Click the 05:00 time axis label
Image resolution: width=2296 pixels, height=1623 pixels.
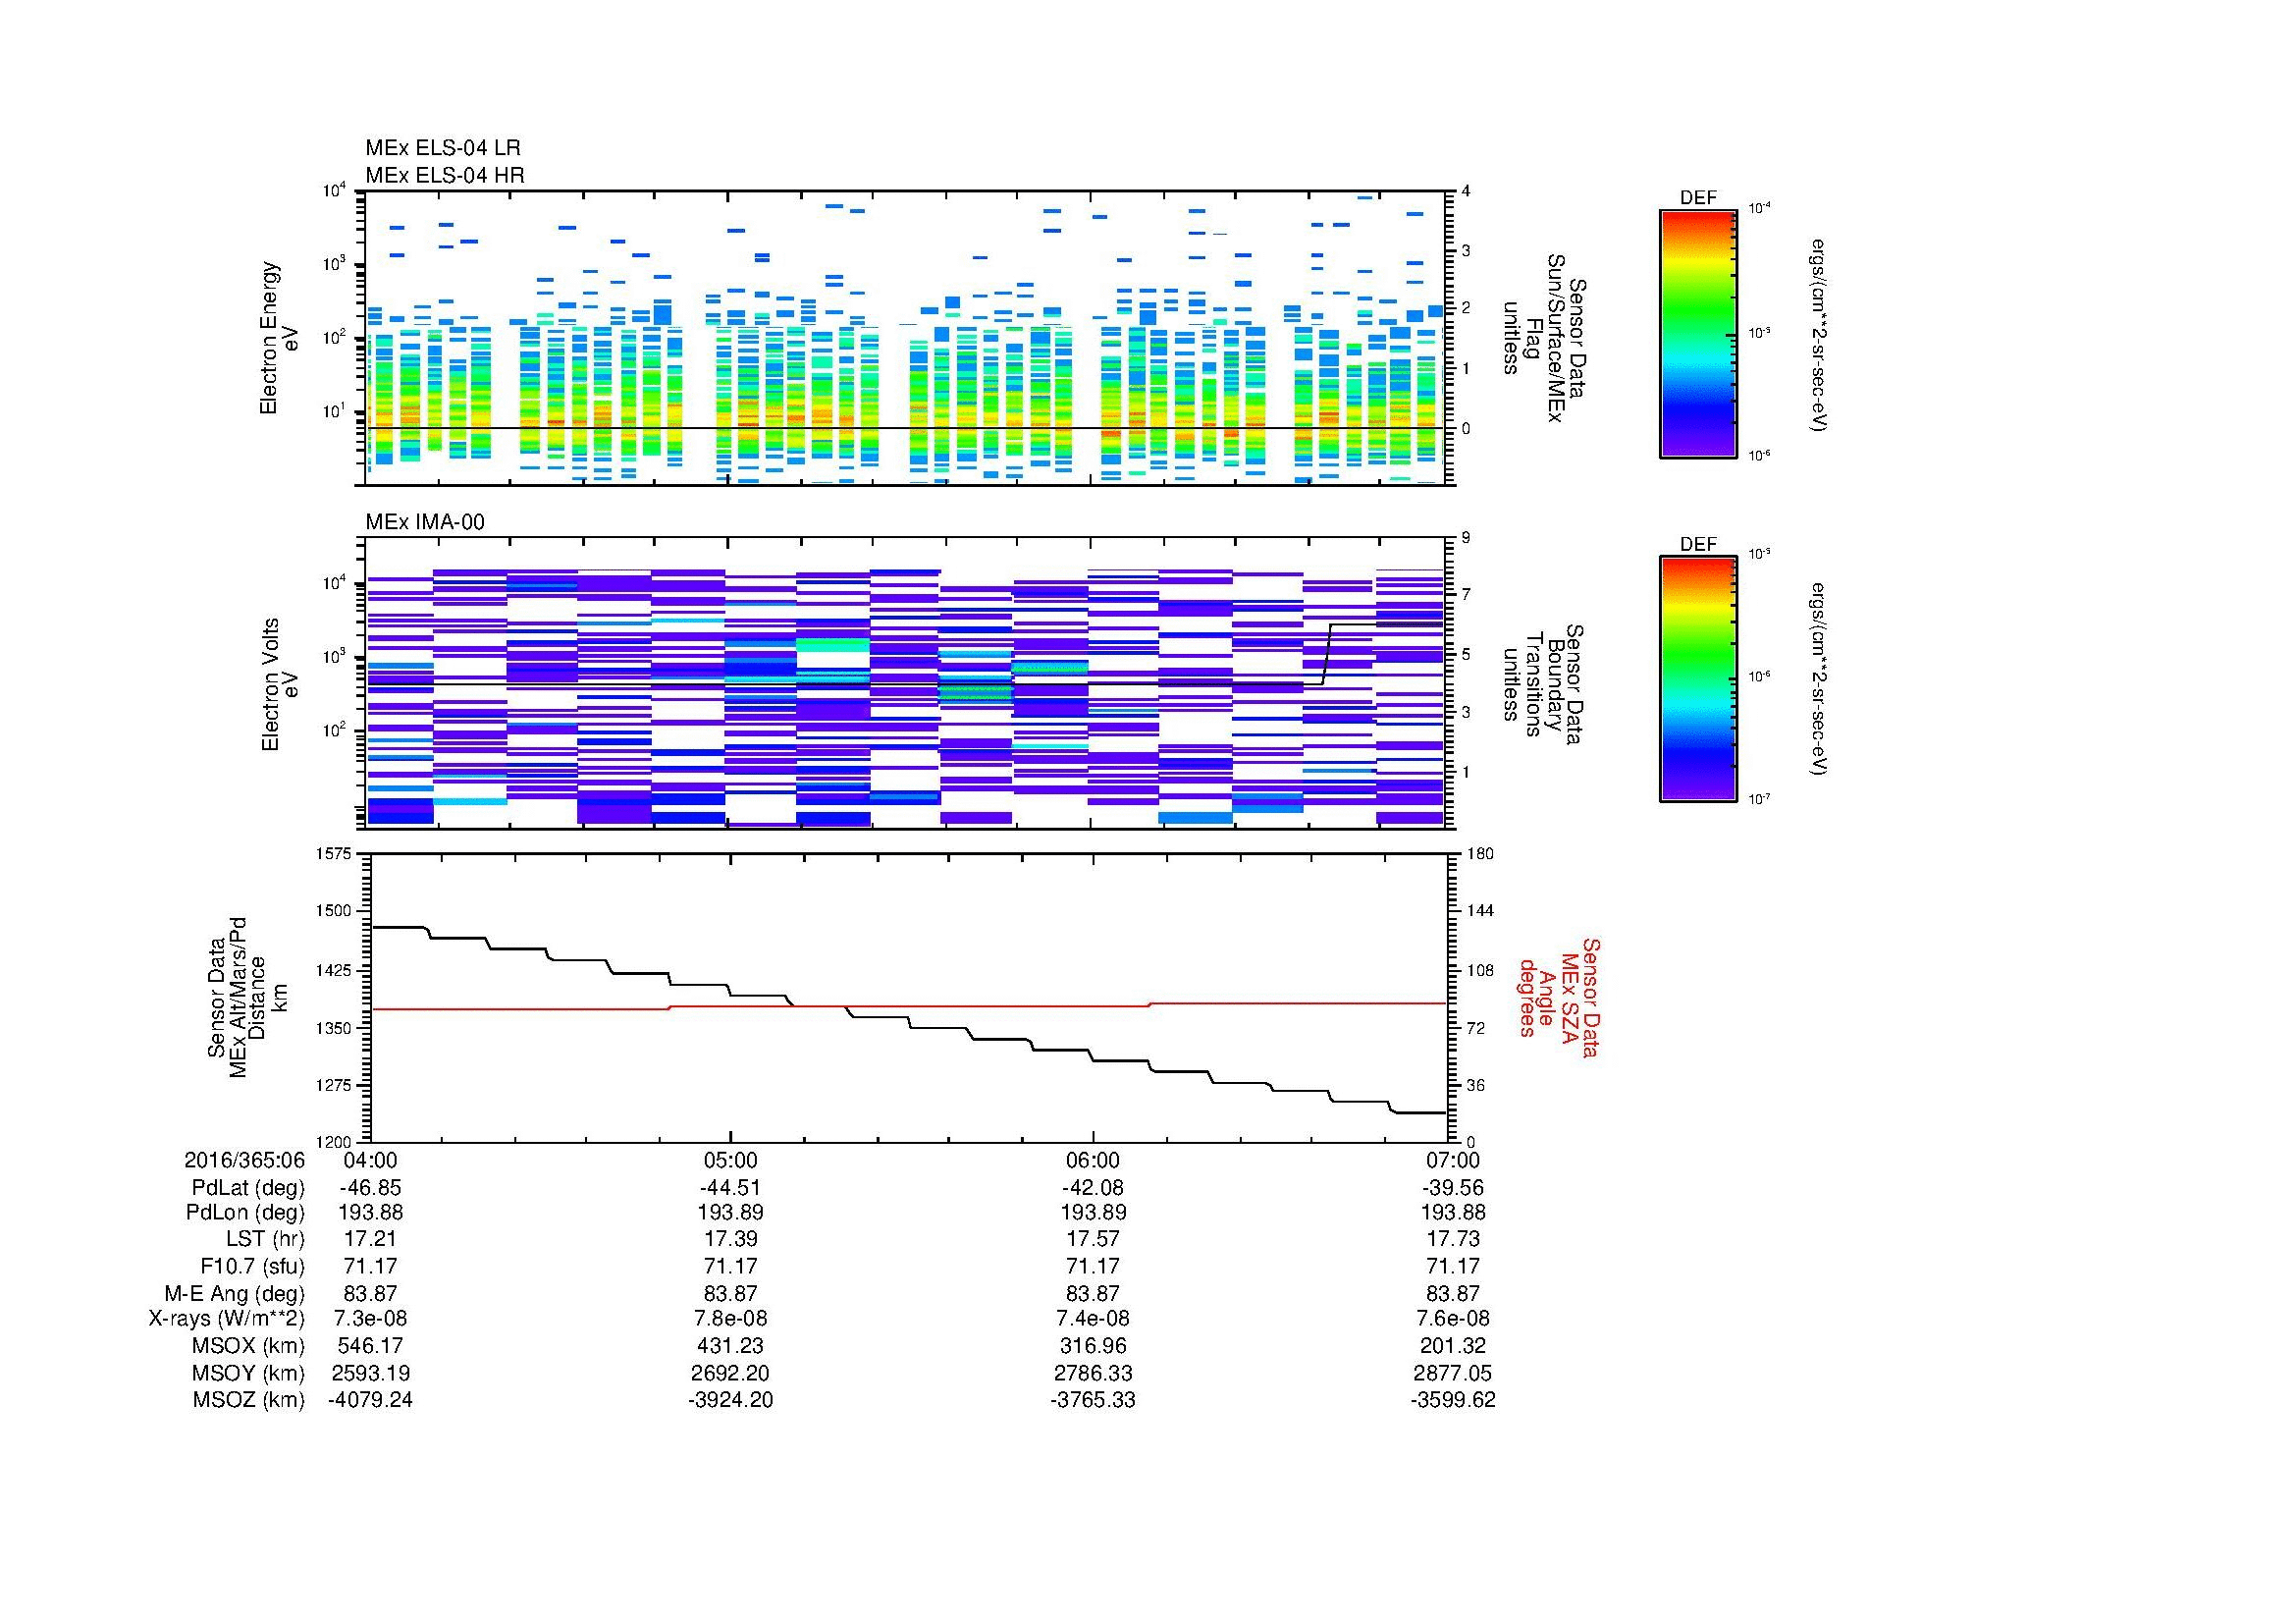click(x=731, y=1160)
